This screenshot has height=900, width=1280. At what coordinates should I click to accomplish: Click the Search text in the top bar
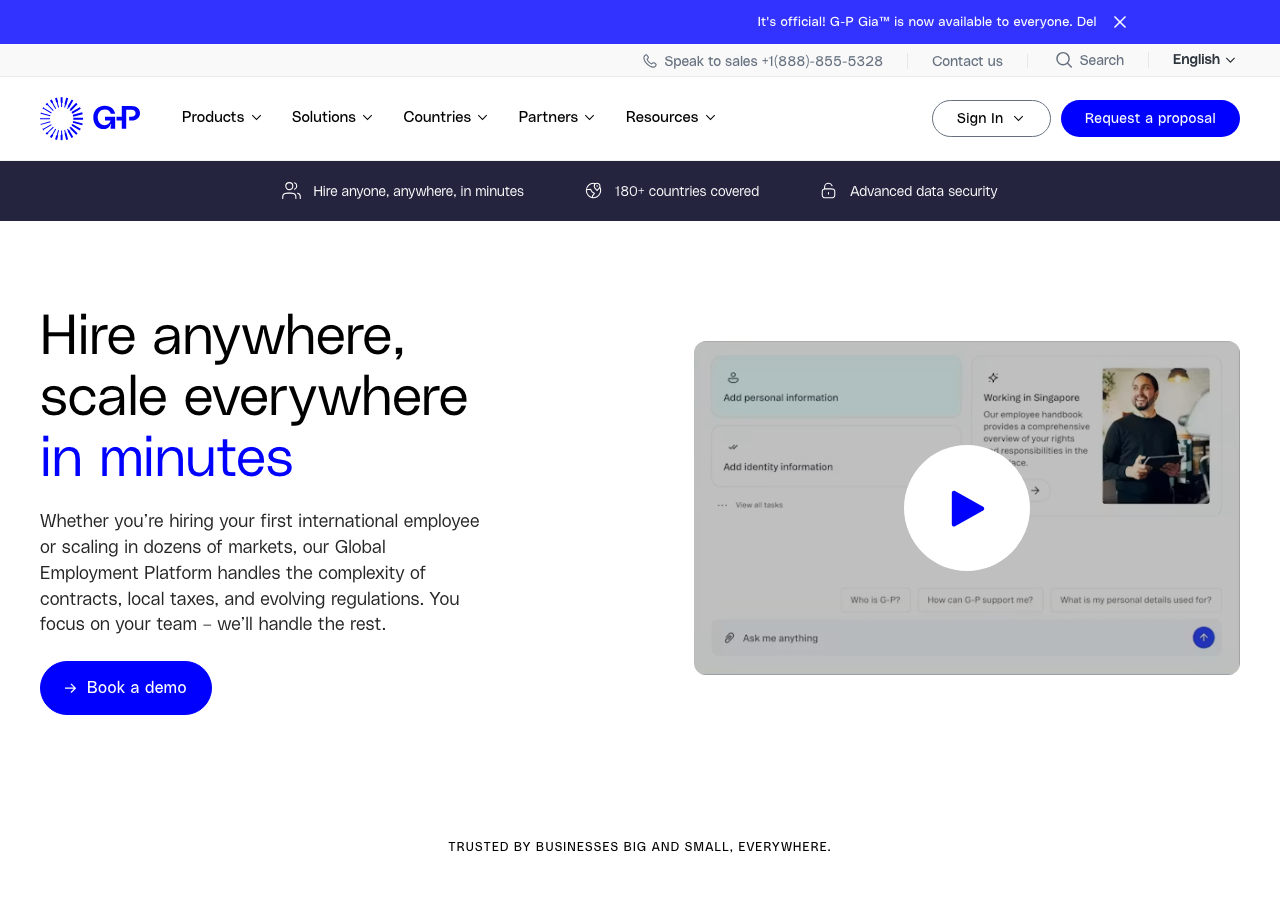pyautogui.click(x=1101, y=60)
